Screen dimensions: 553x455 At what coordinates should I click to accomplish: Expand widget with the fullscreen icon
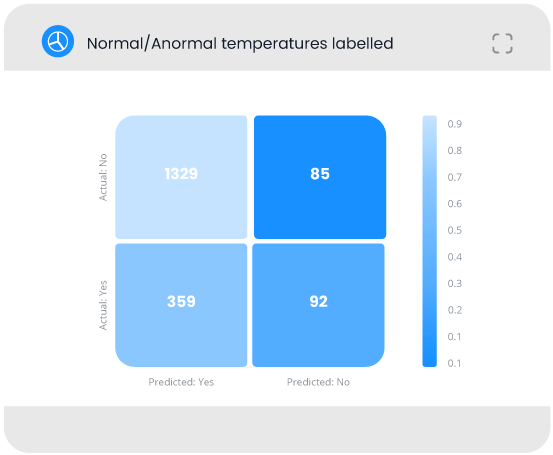502,43
